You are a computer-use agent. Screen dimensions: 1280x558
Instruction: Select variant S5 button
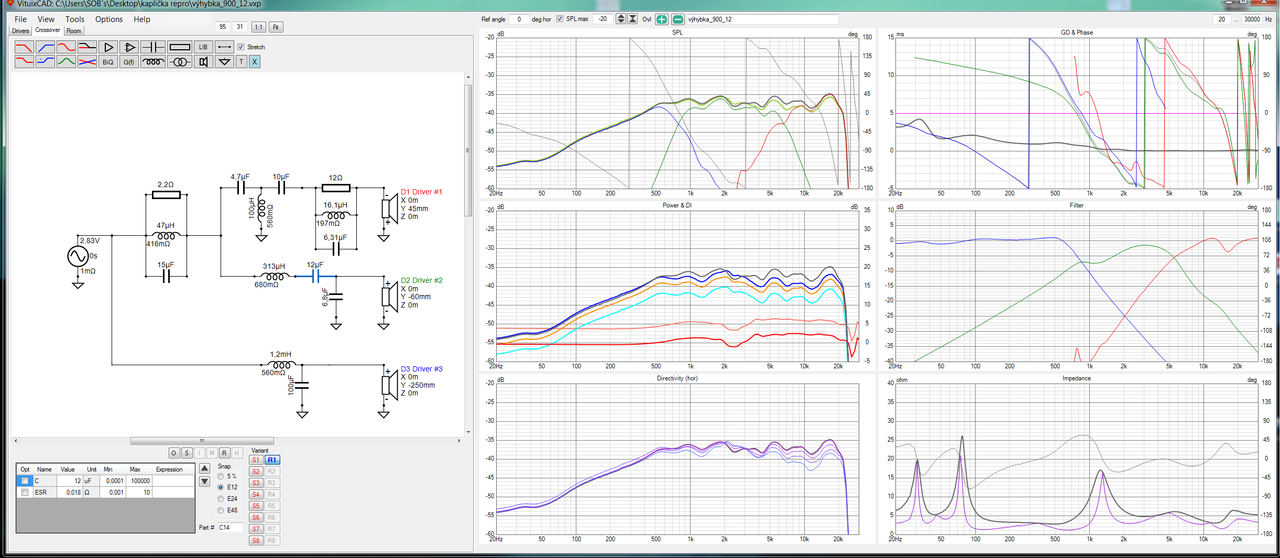256,506
